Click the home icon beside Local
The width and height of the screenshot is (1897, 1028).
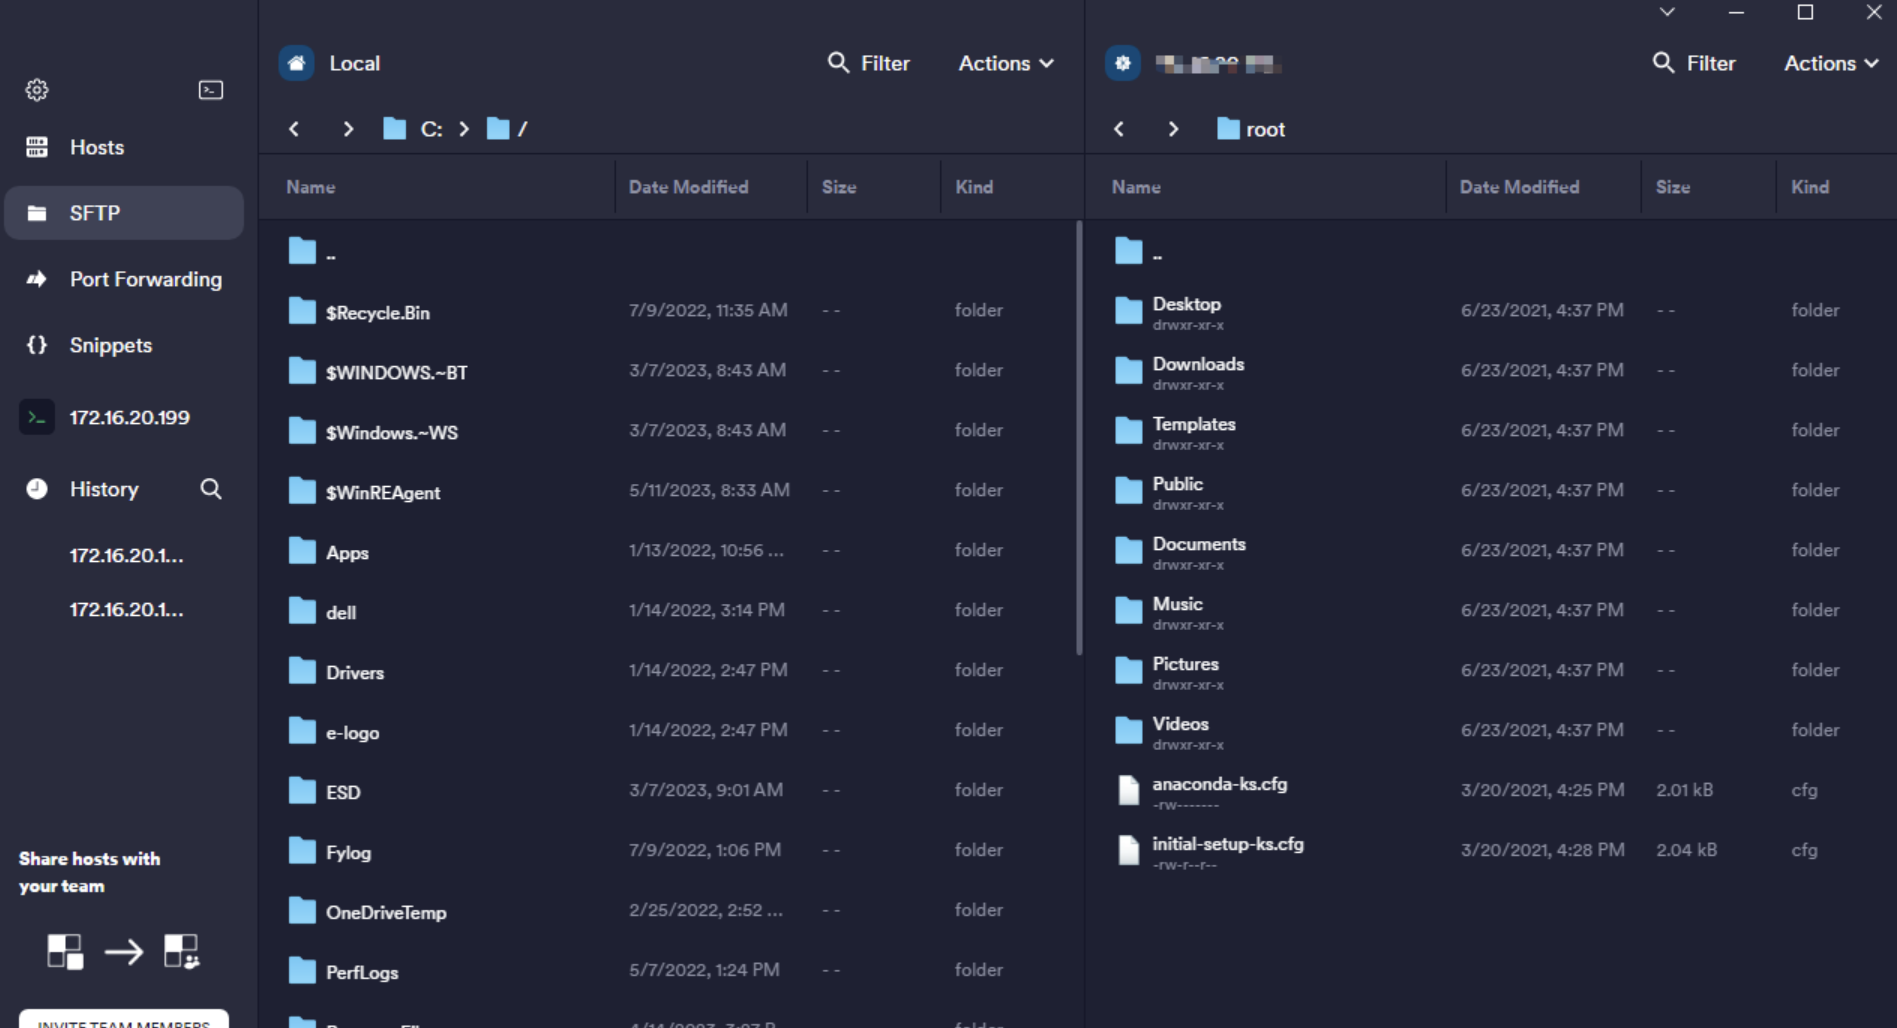click(x=296, y=62)
